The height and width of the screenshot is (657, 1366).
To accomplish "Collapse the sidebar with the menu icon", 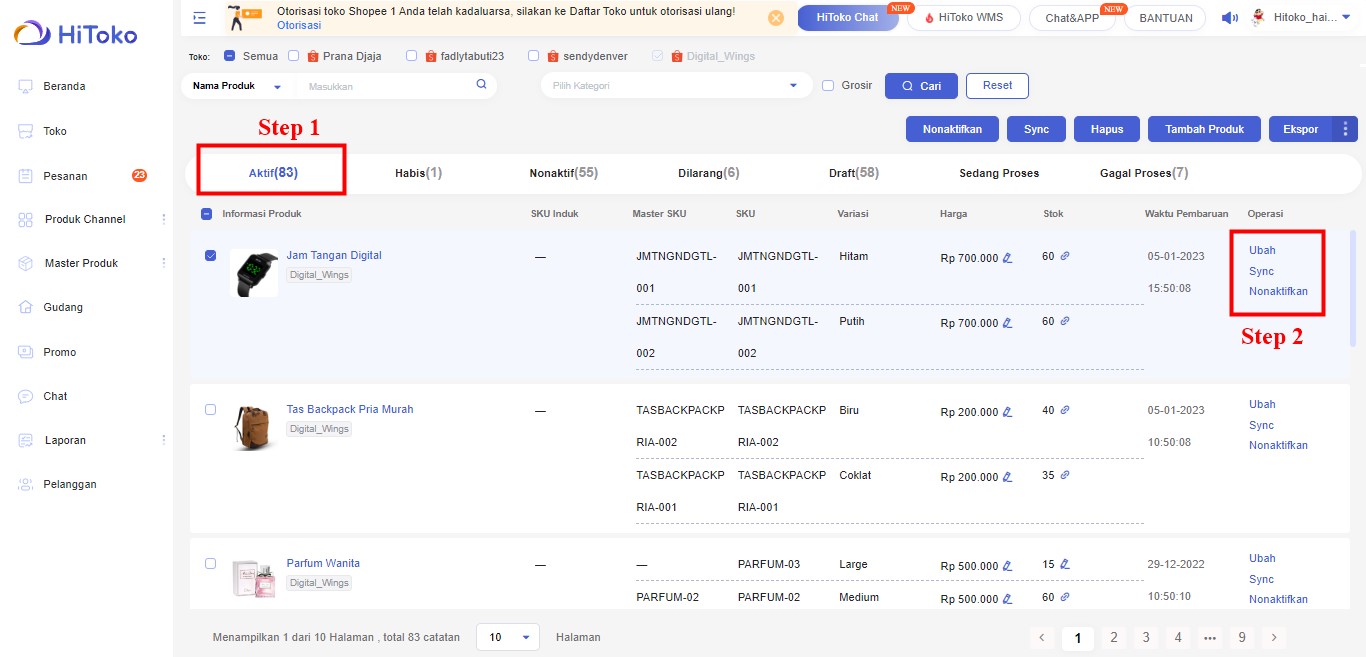I will point(200,18).
